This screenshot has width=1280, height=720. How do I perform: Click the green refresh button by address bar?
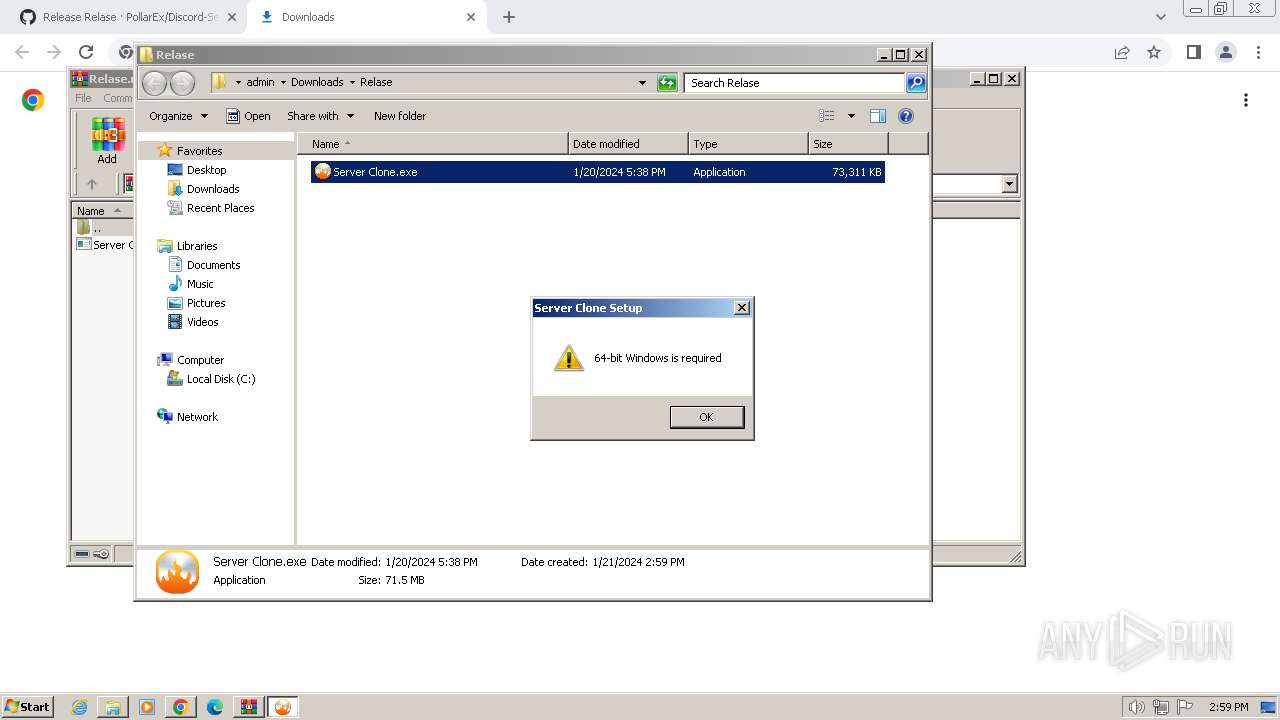pos(667,83)
